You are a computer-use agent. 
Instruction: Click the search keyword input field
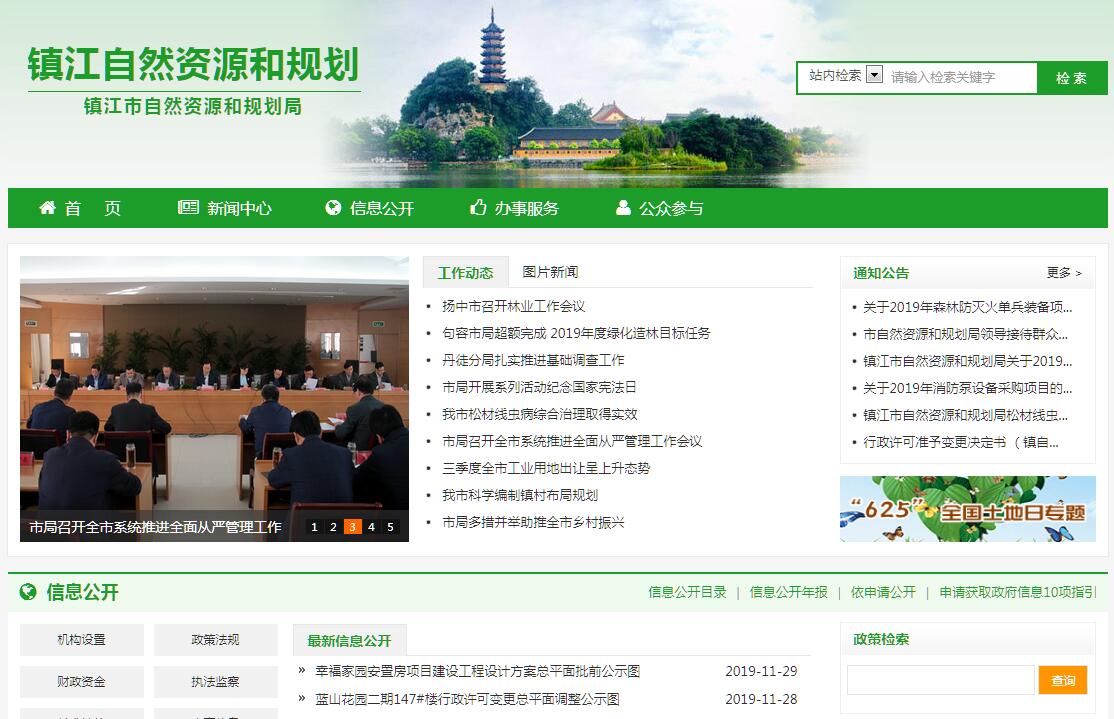(x=961, y=77)
